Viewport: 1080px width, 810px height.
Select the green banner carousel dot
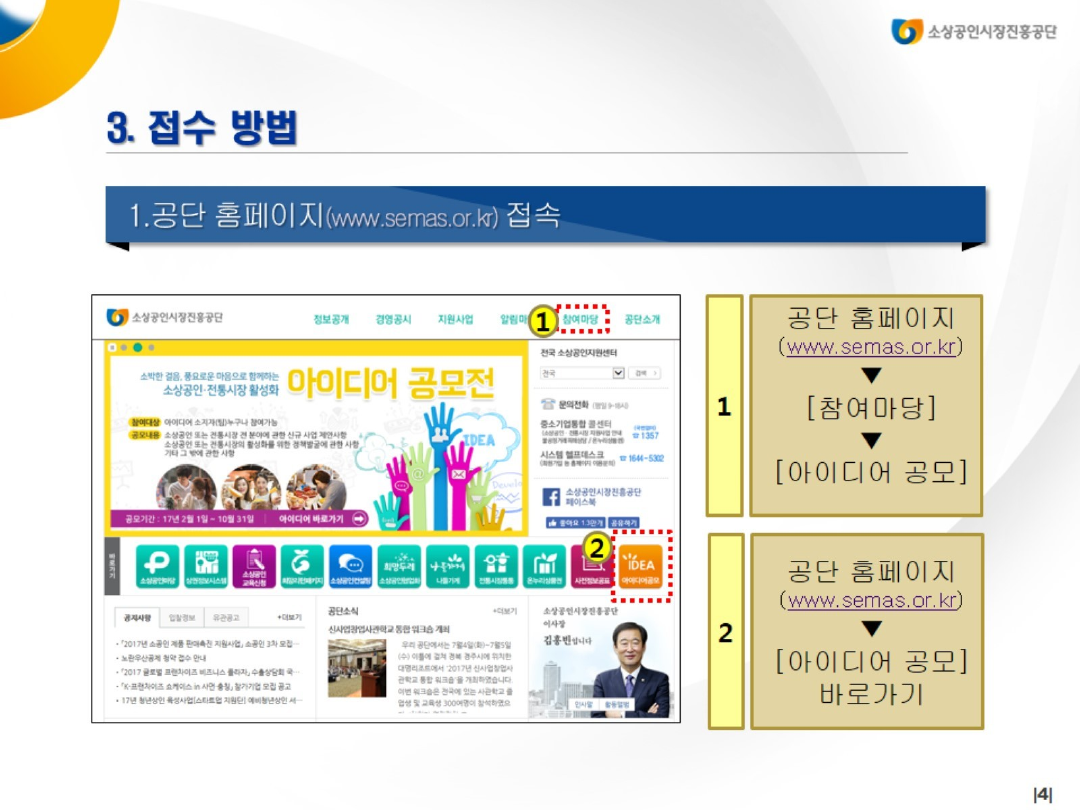pos(137,347)
